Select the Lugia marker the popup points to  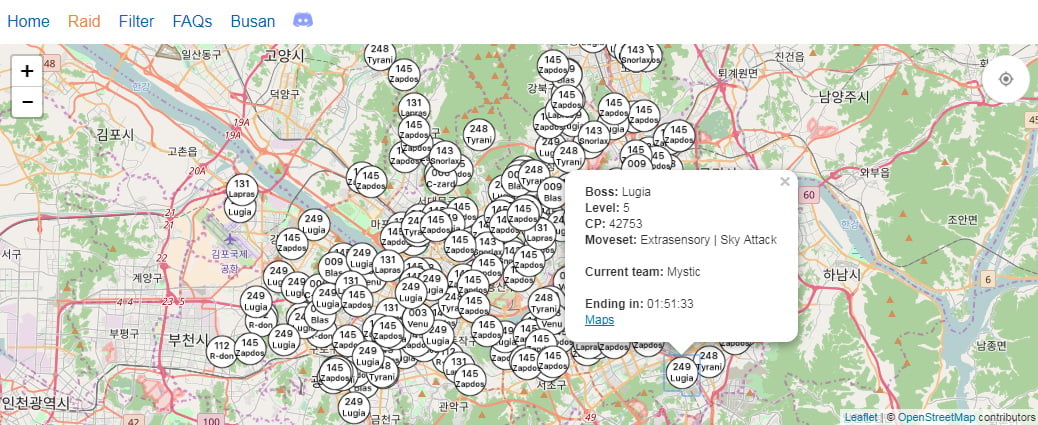coord(681,373)
